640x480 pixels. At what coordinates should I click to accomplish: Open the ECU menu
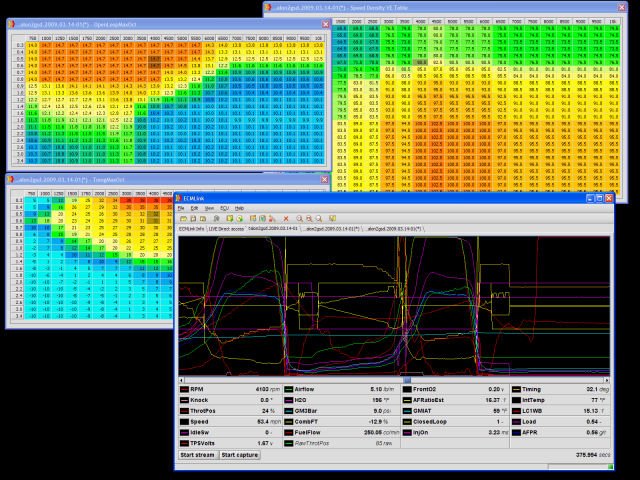[x=224, y=208]
